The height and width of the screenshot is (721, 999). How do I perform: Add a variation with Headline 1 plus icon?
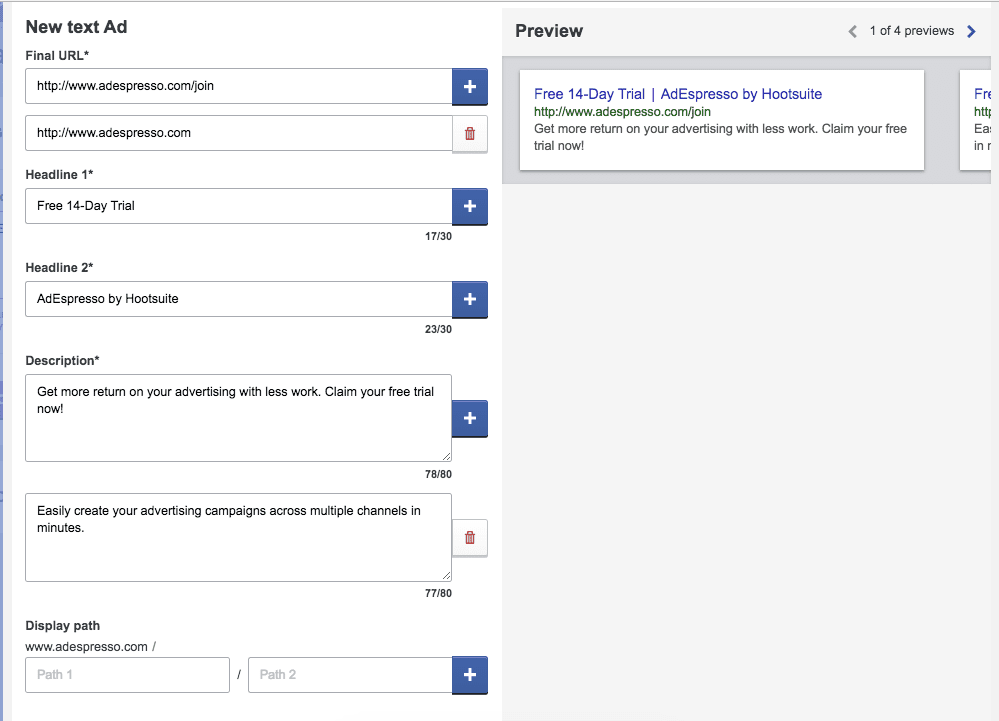coord(469,206)
